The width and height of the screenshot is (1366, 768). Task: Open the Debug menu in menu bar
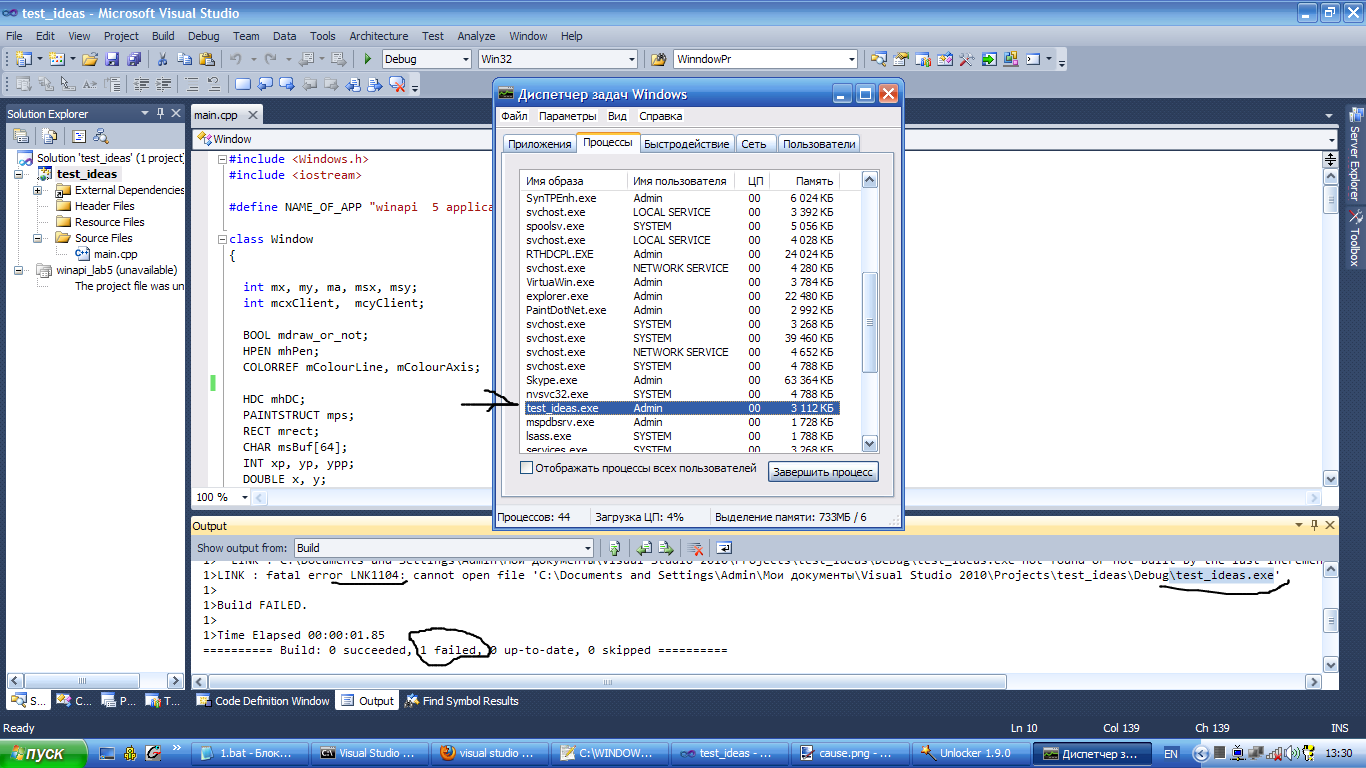203,36
